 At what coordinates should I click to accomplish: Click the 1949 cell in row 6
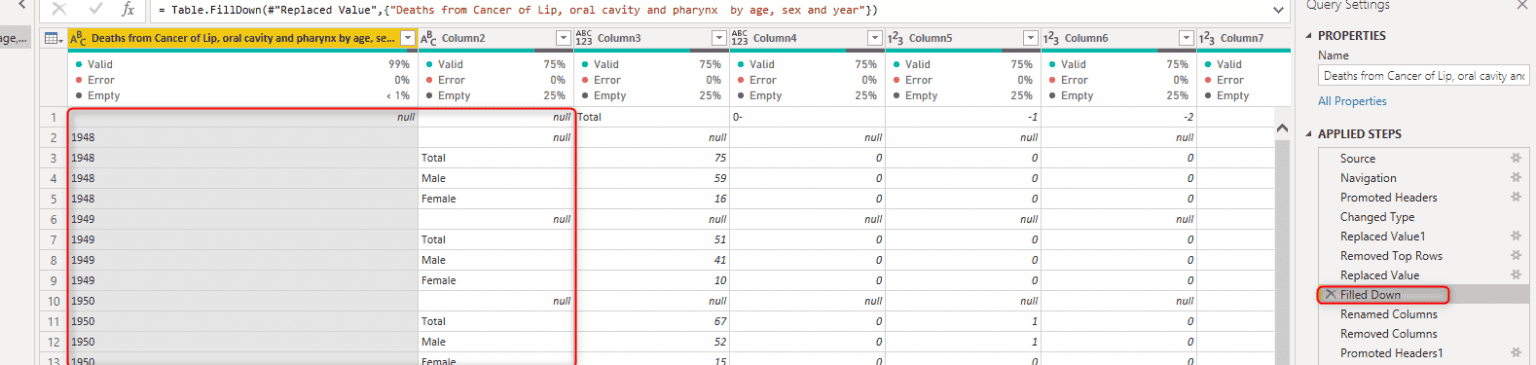(242, 219)
